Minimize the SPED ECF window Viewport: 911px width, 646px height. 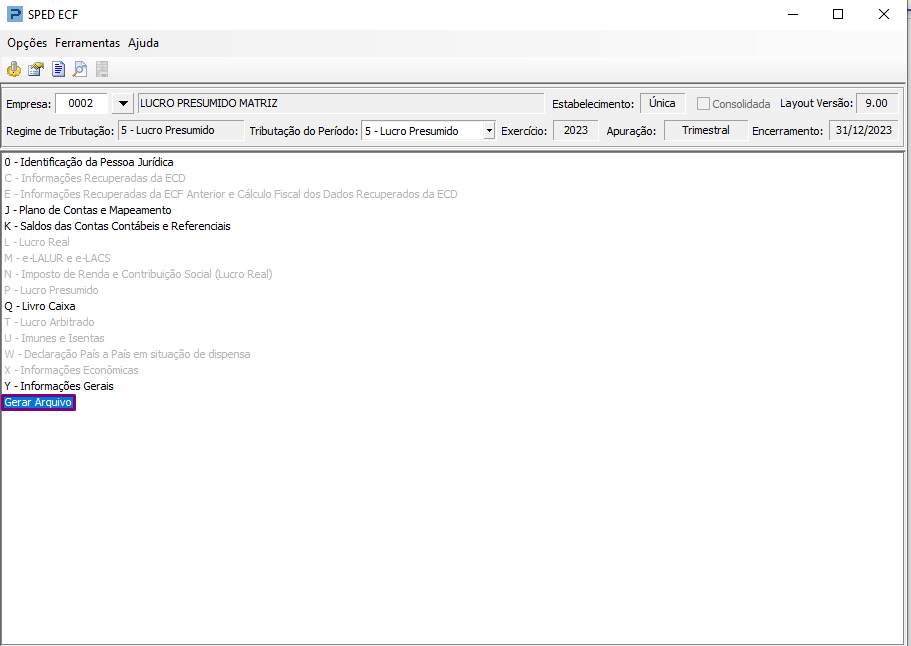[x=793, y=14]
